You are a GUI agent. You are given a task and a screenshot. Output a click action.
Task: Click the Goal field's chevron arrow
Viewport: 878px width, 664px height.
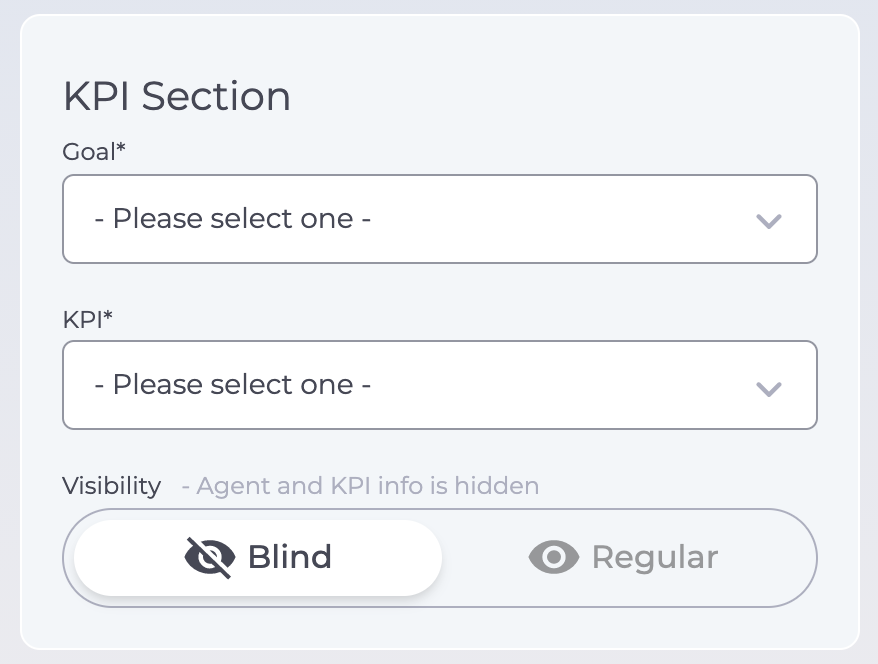pos(768,221)
